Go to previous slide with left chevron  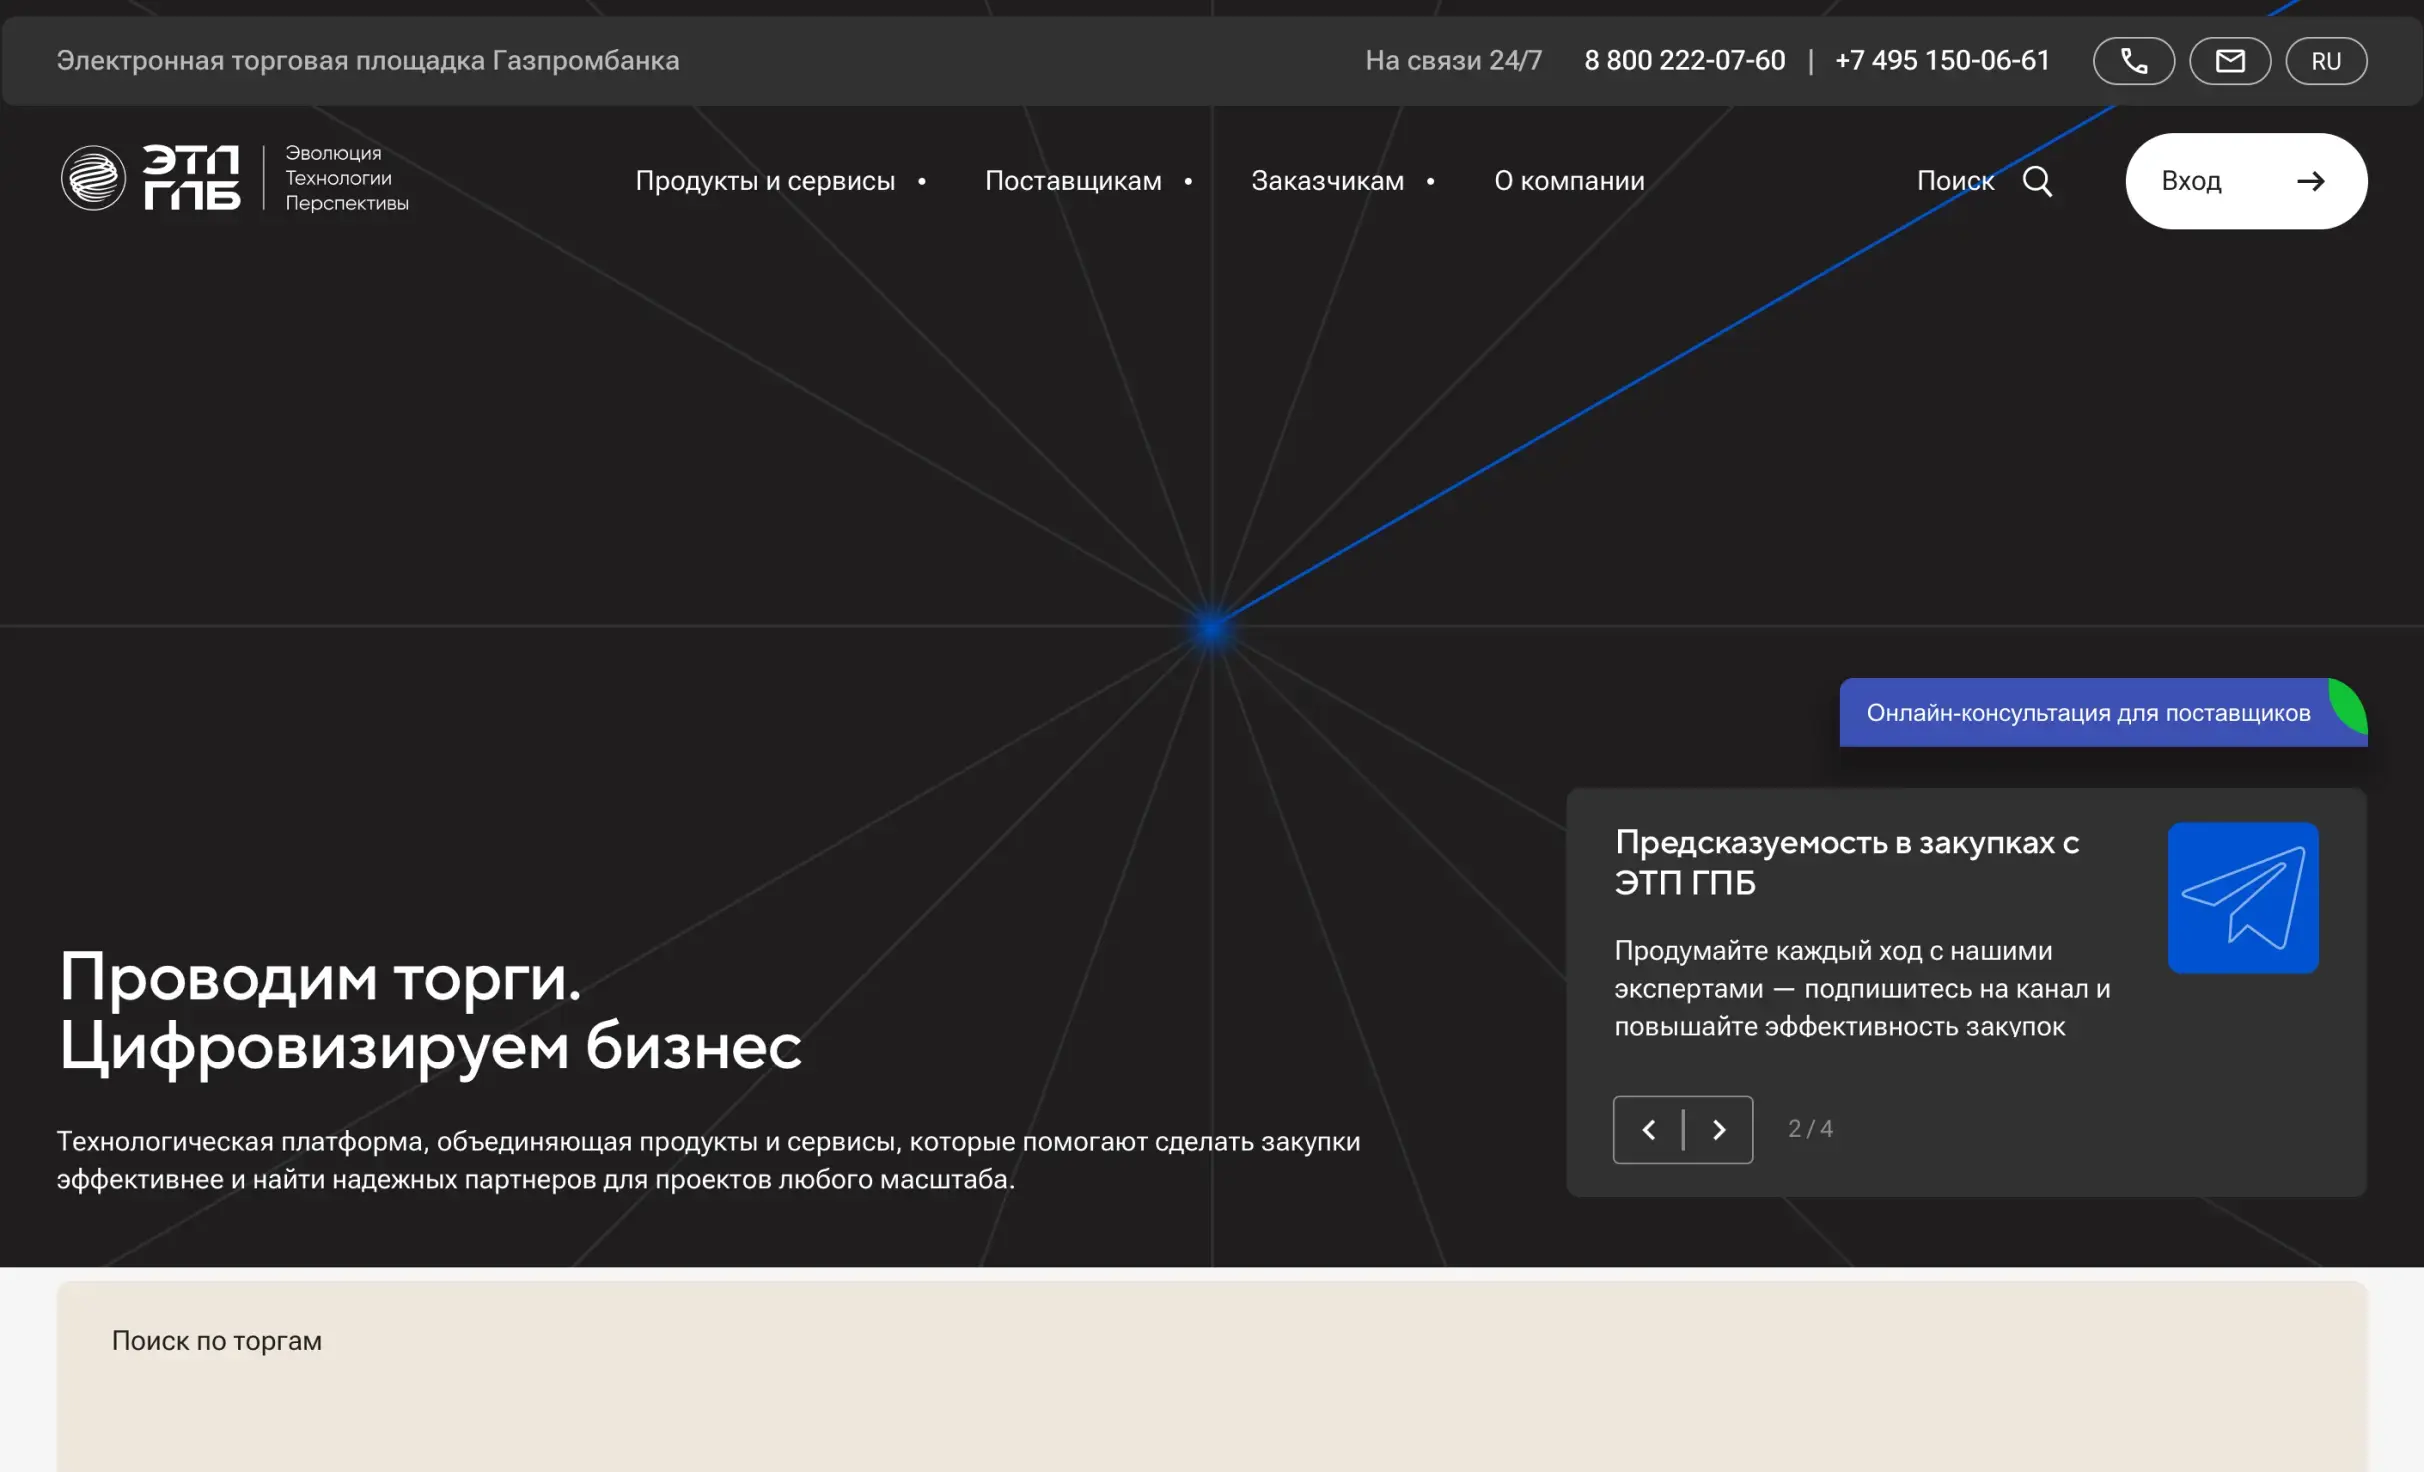coord(1649,1129)
